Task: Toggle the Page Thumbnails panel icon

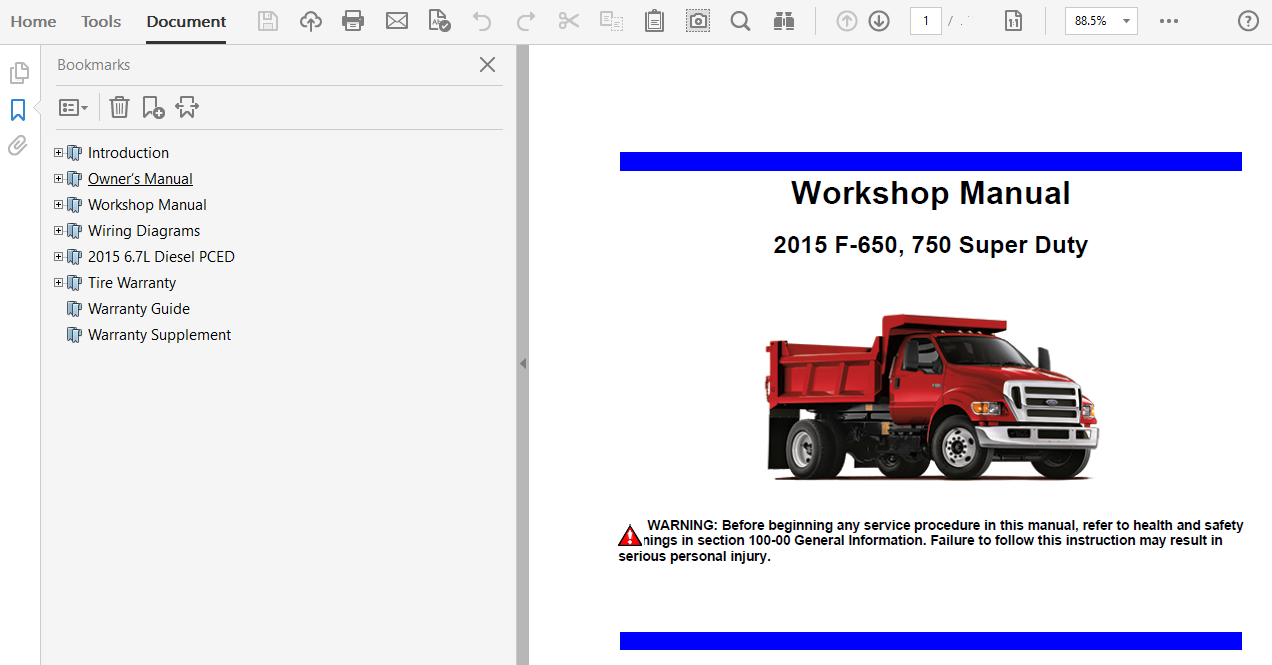Action: point(18,73)
